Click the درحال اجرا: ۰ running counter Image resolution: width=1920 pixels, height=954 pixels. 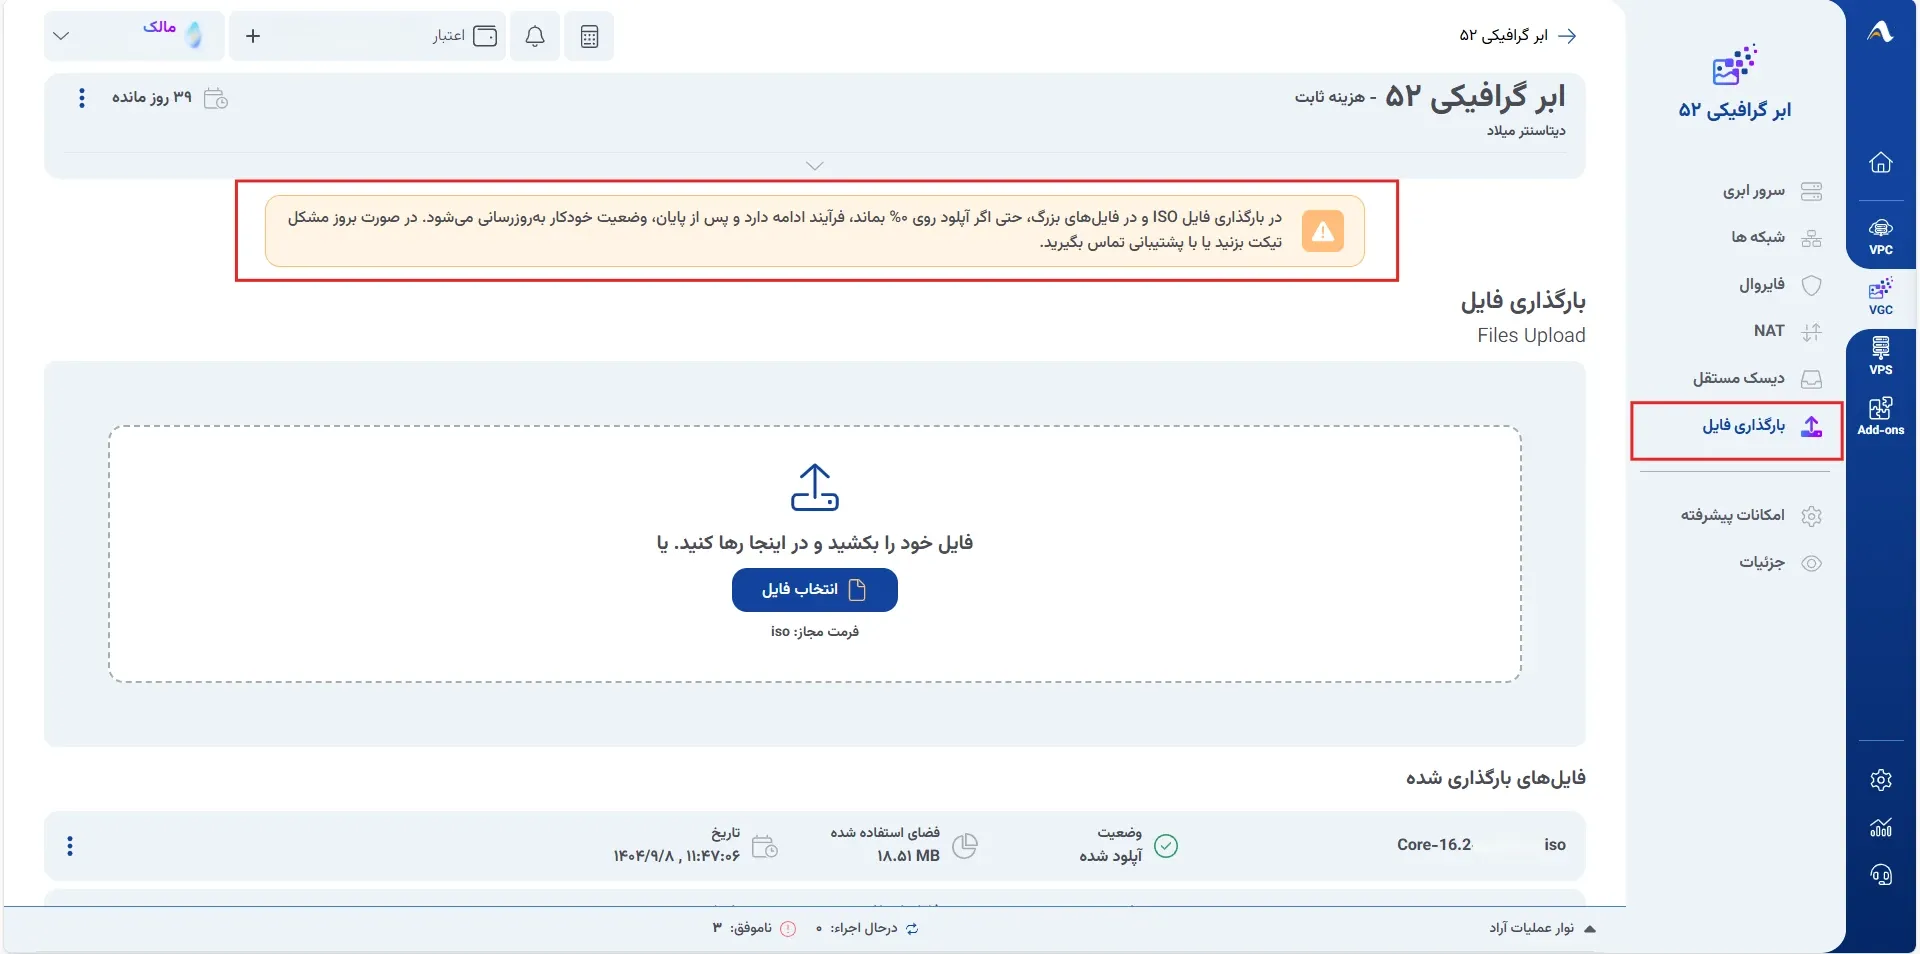click(867, 929)
